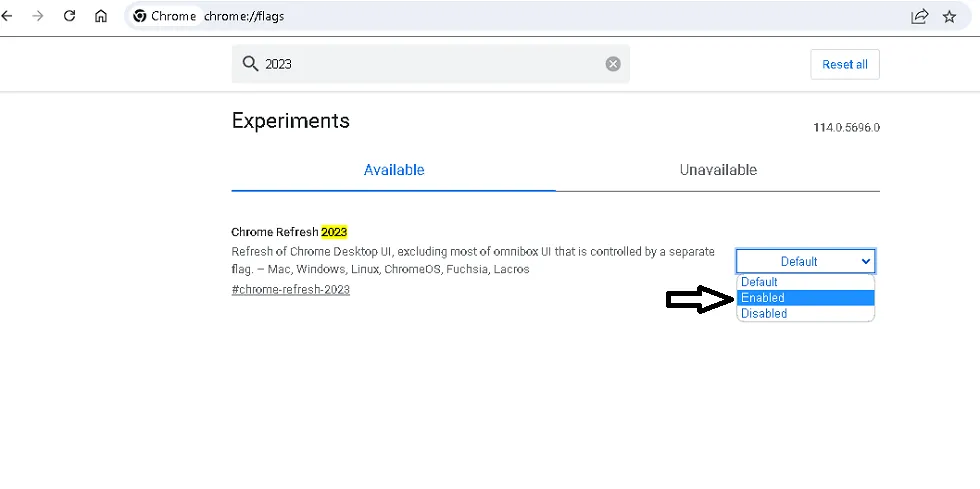
Task: Switch to the Unavailable tab
Action: 718,170
